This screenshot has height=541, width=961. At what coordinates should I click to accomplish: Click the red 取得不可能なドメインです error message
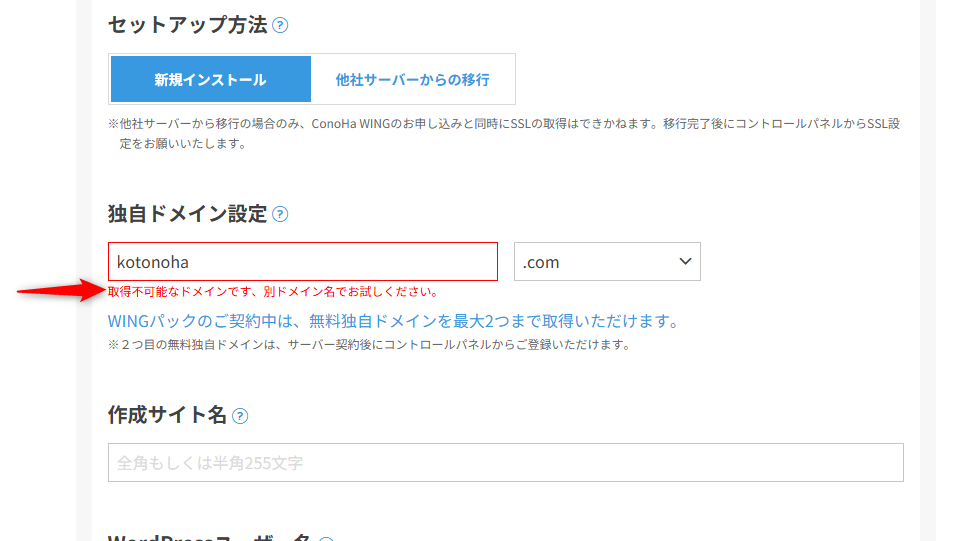[x=274, y=292]
